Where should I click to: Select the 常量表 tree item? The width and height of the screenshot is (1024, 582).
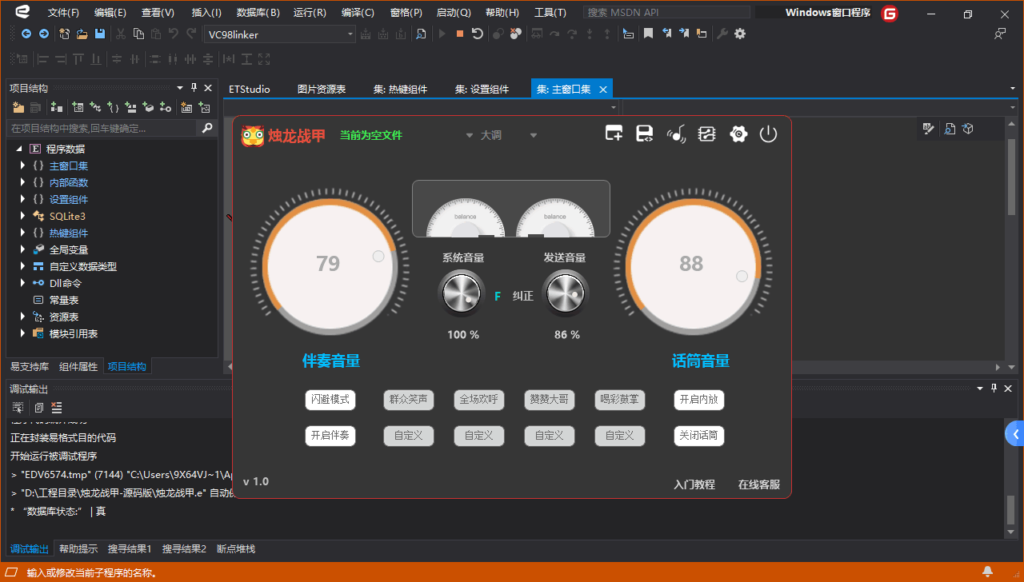coord(64,300)
